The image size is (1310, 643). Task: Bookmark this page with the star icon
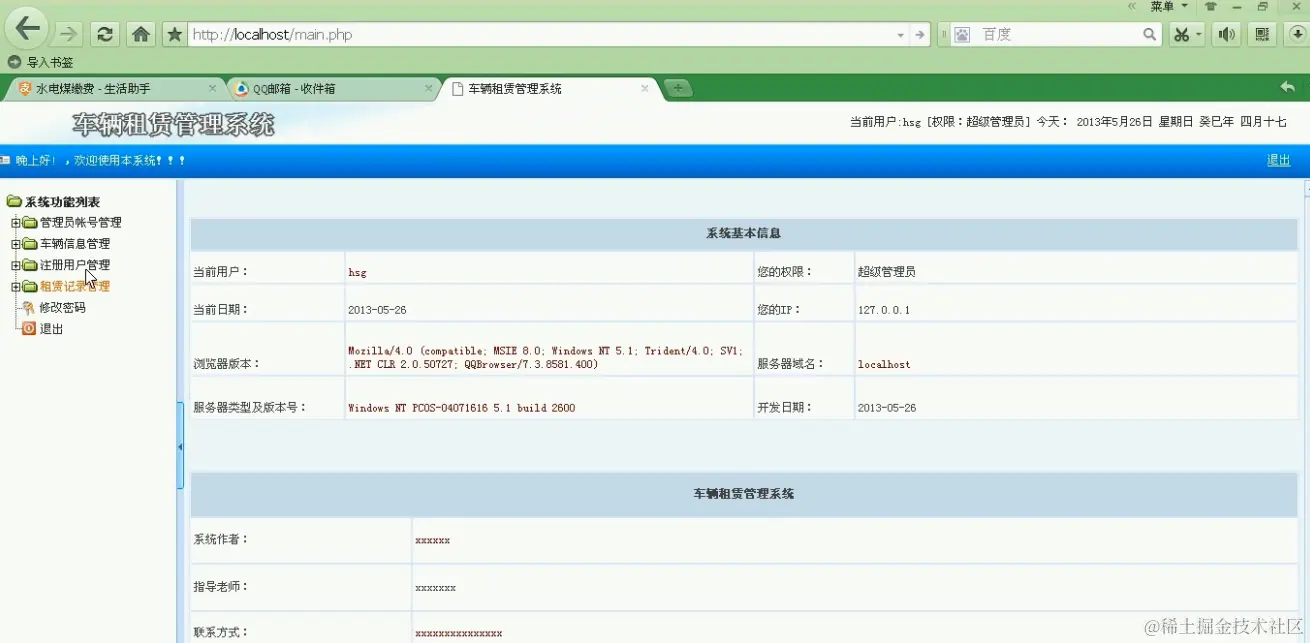click(174, 34)
